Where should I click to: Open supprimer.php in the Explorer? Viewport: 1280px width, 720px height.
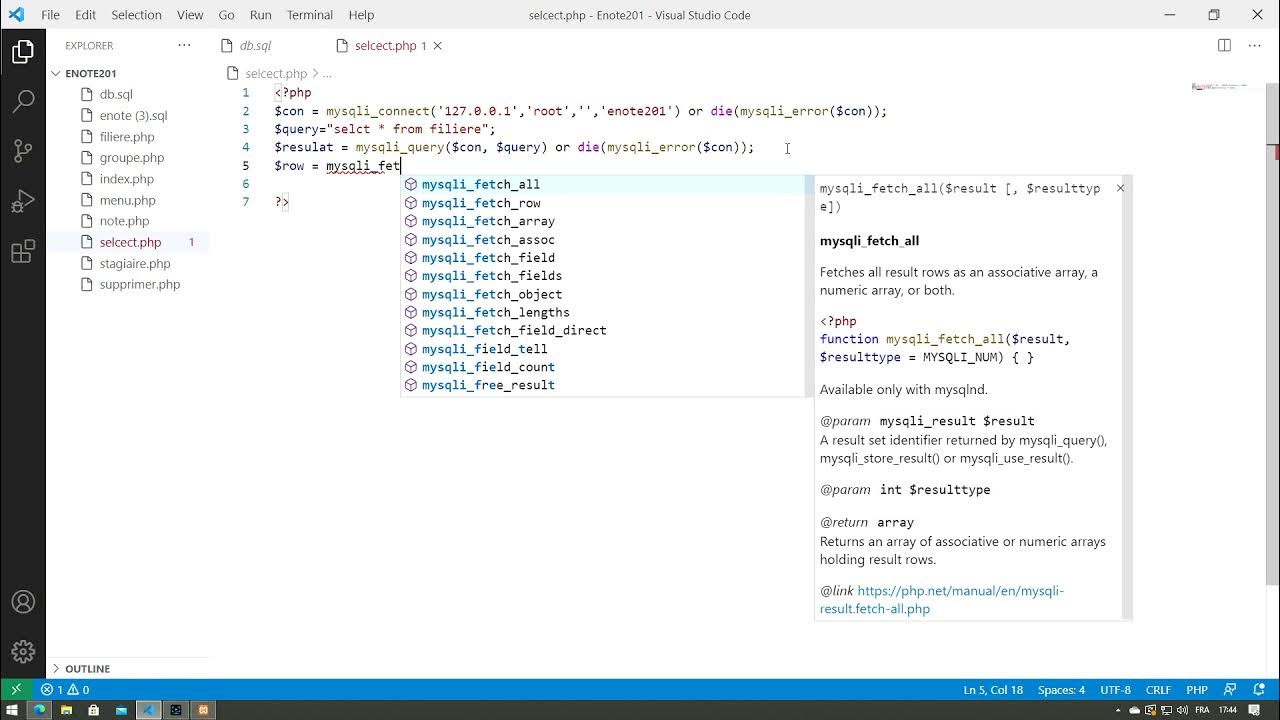pos(140,284)
